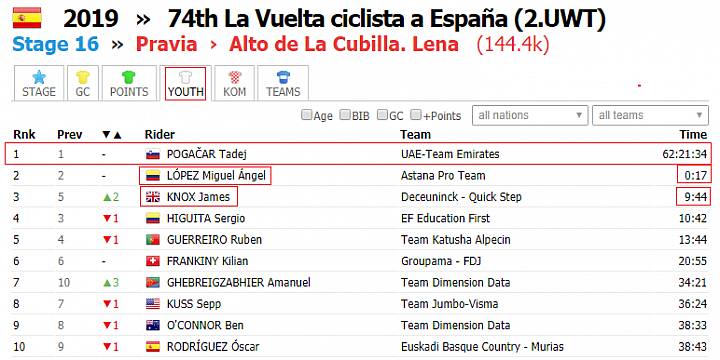Open the all nations dropdown
Screen dimensions: 720x360
coord(530,115)
